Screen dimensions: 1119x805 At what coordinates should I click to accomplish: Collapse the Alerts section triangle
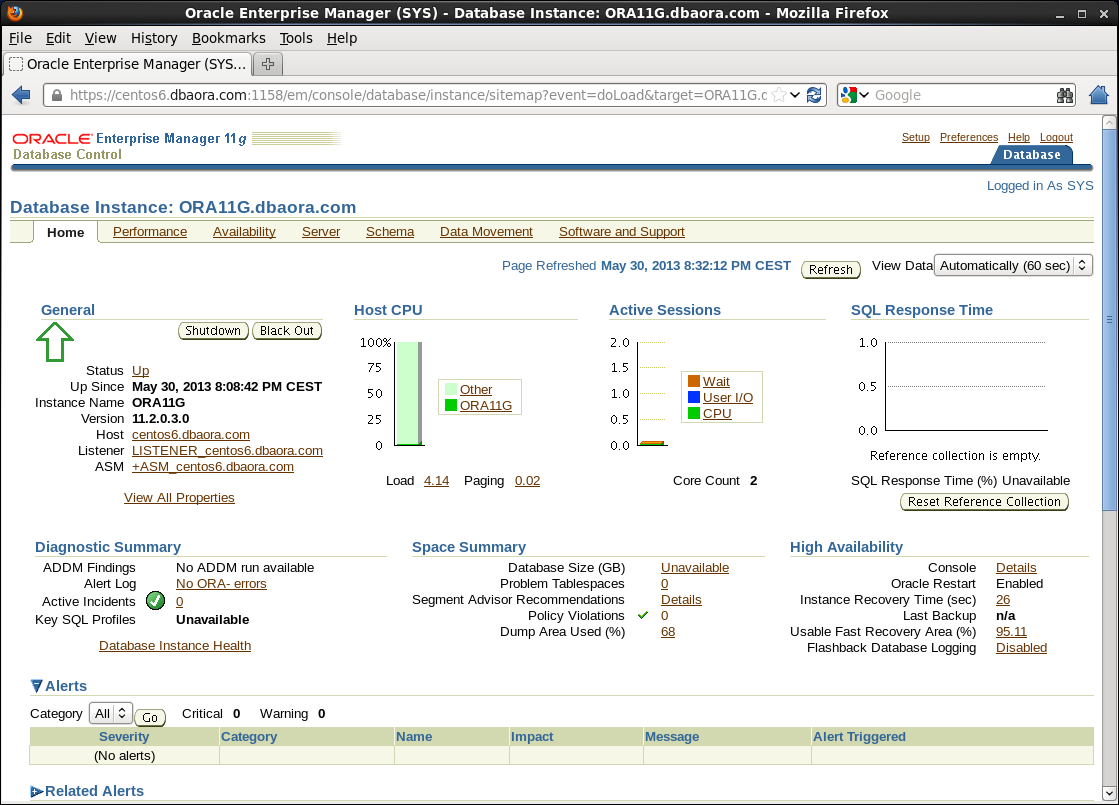[36, 686]
